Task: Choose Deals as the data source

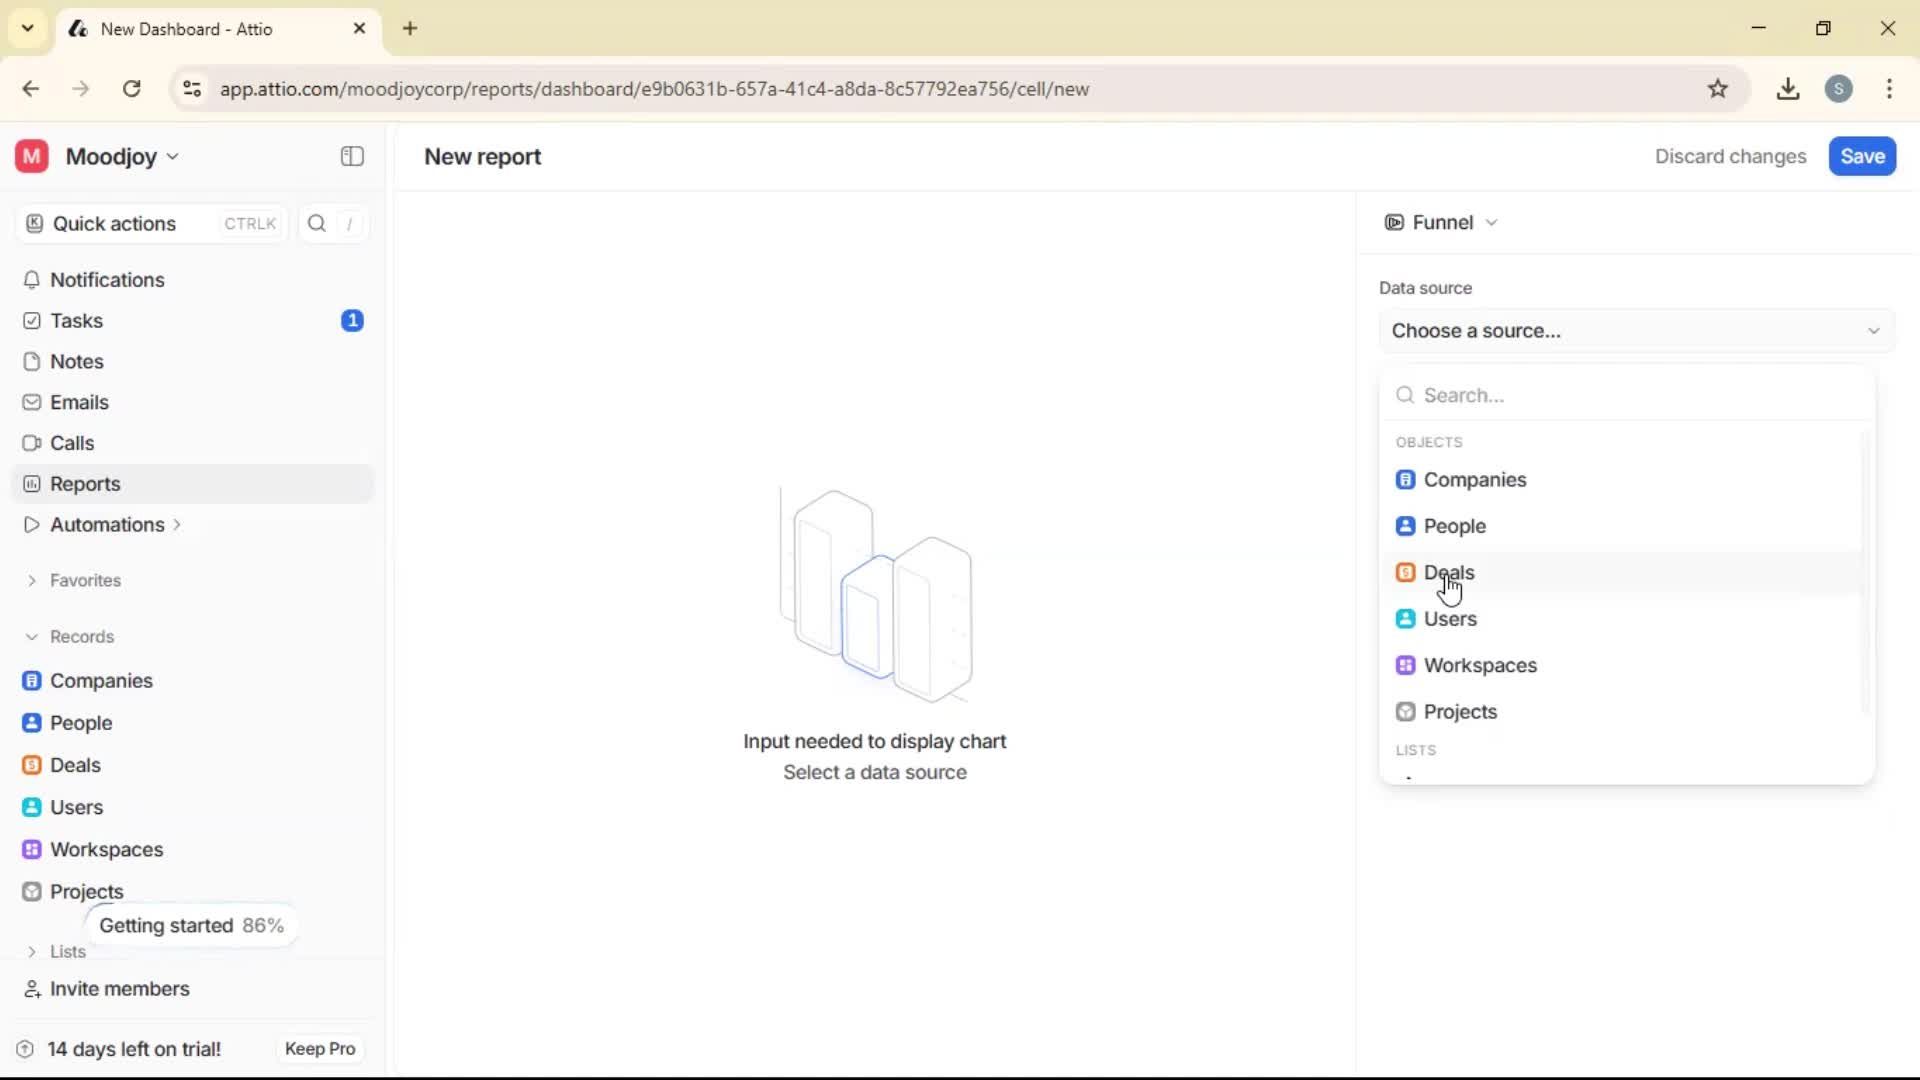Action: pyautogui.click(x=1449, y=571)
